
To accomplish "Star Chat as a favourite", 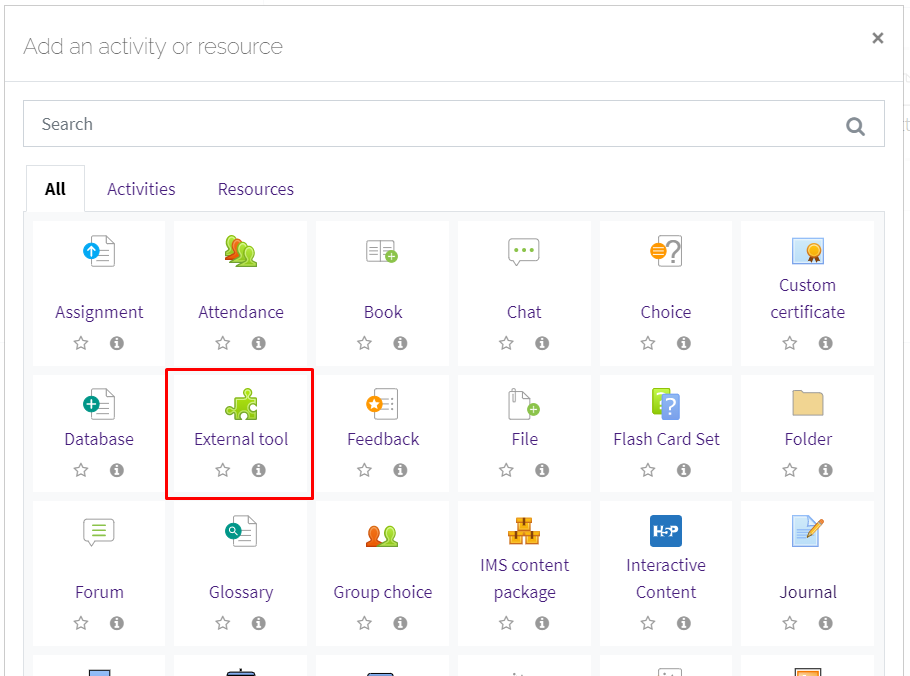I will 506,343.
